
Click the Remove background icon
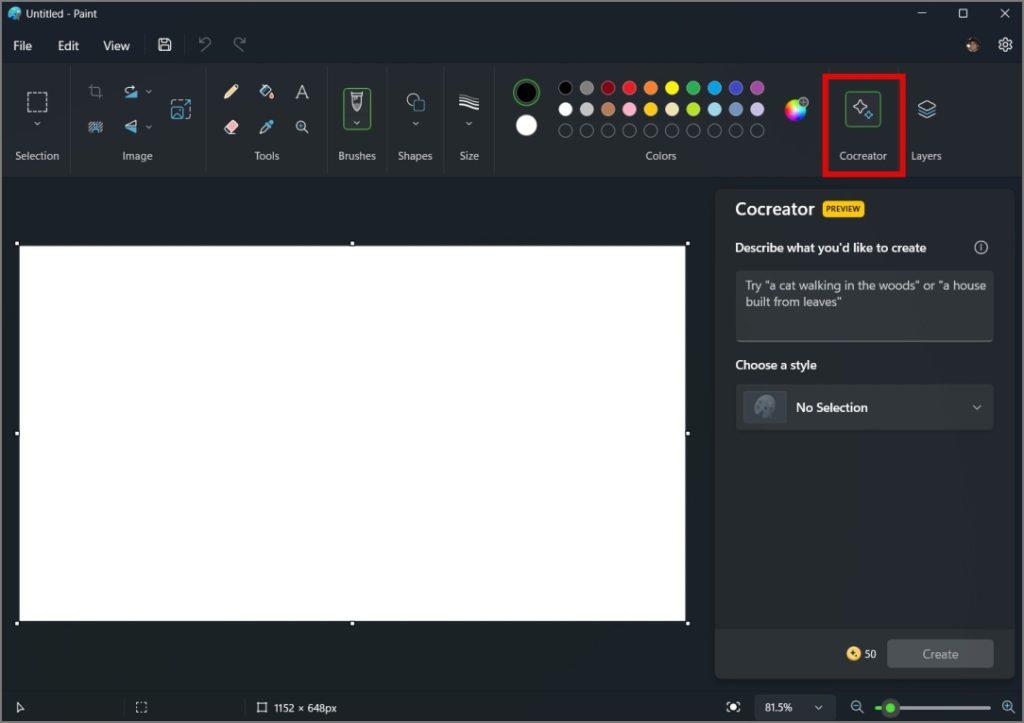95,127
